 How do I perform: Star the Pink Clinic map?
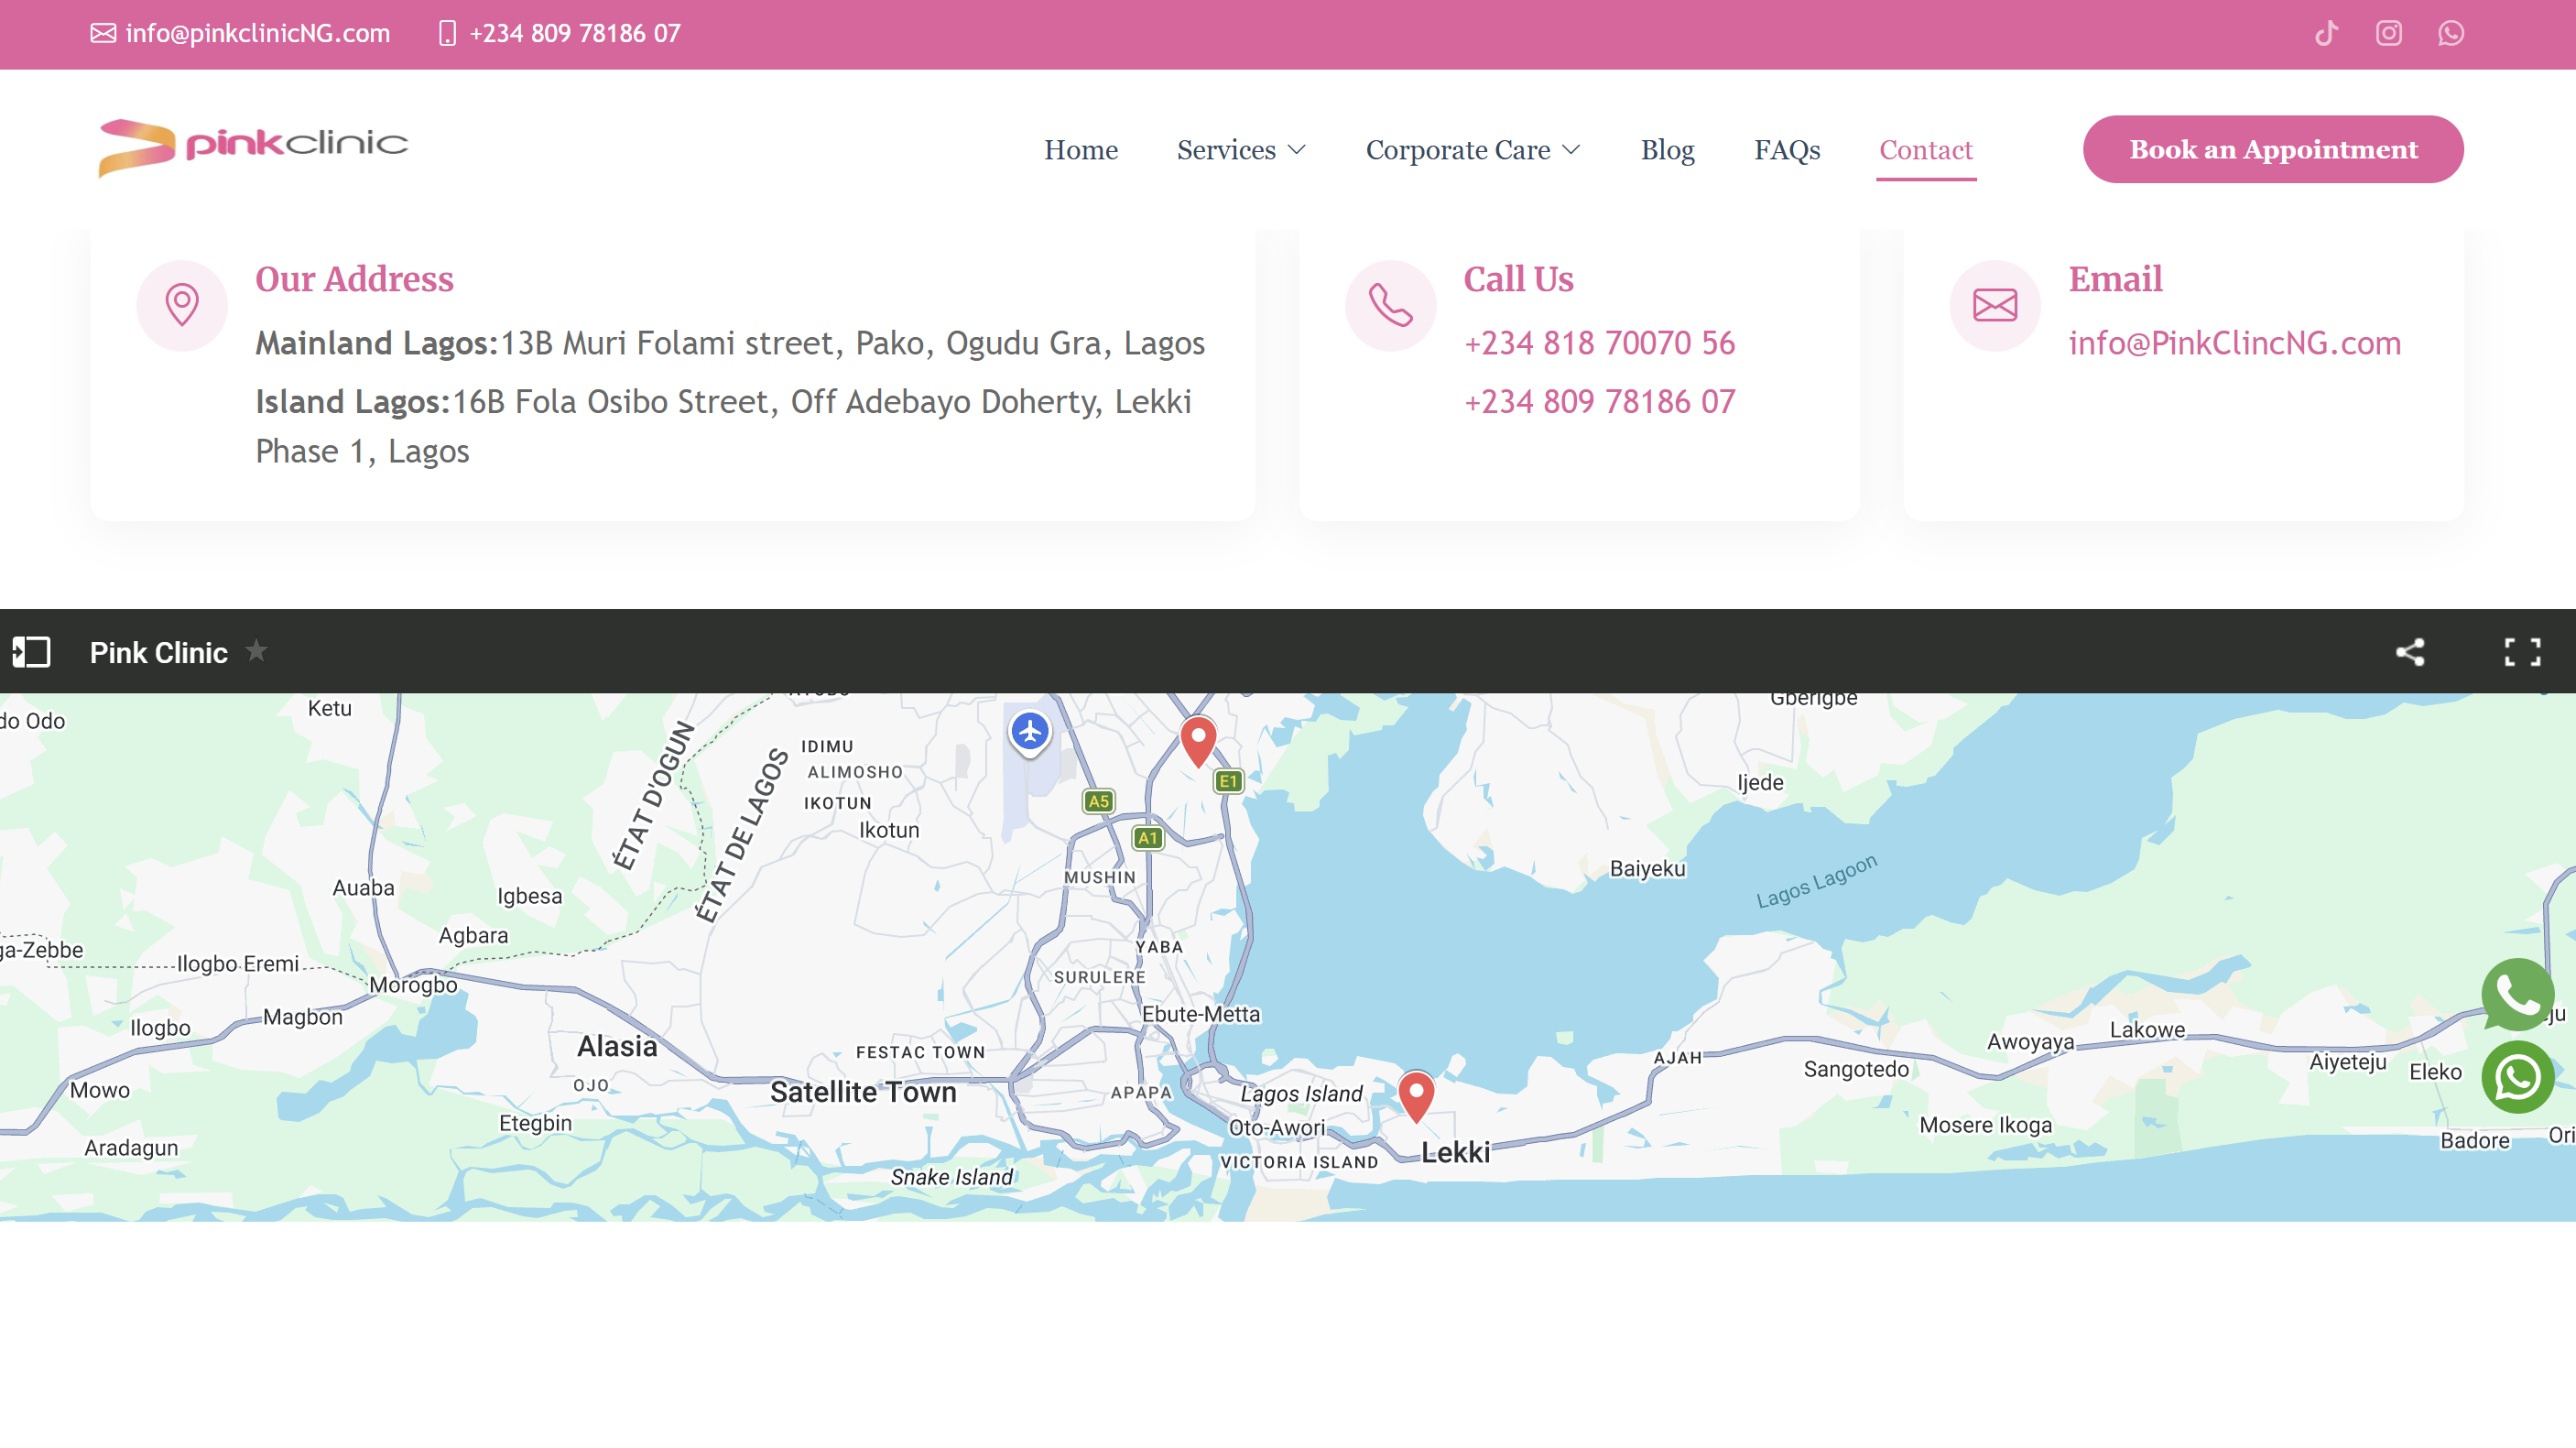pyautogui.click(x=256, y=651)
